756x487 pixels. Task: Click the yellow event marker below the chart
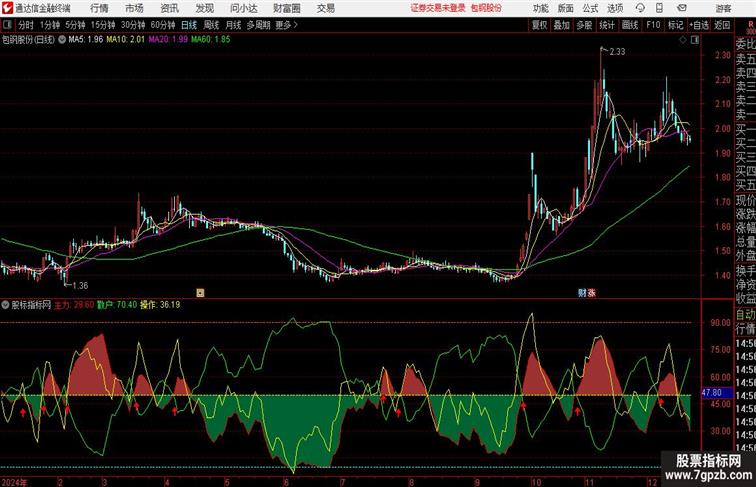(x=200, y=292)
